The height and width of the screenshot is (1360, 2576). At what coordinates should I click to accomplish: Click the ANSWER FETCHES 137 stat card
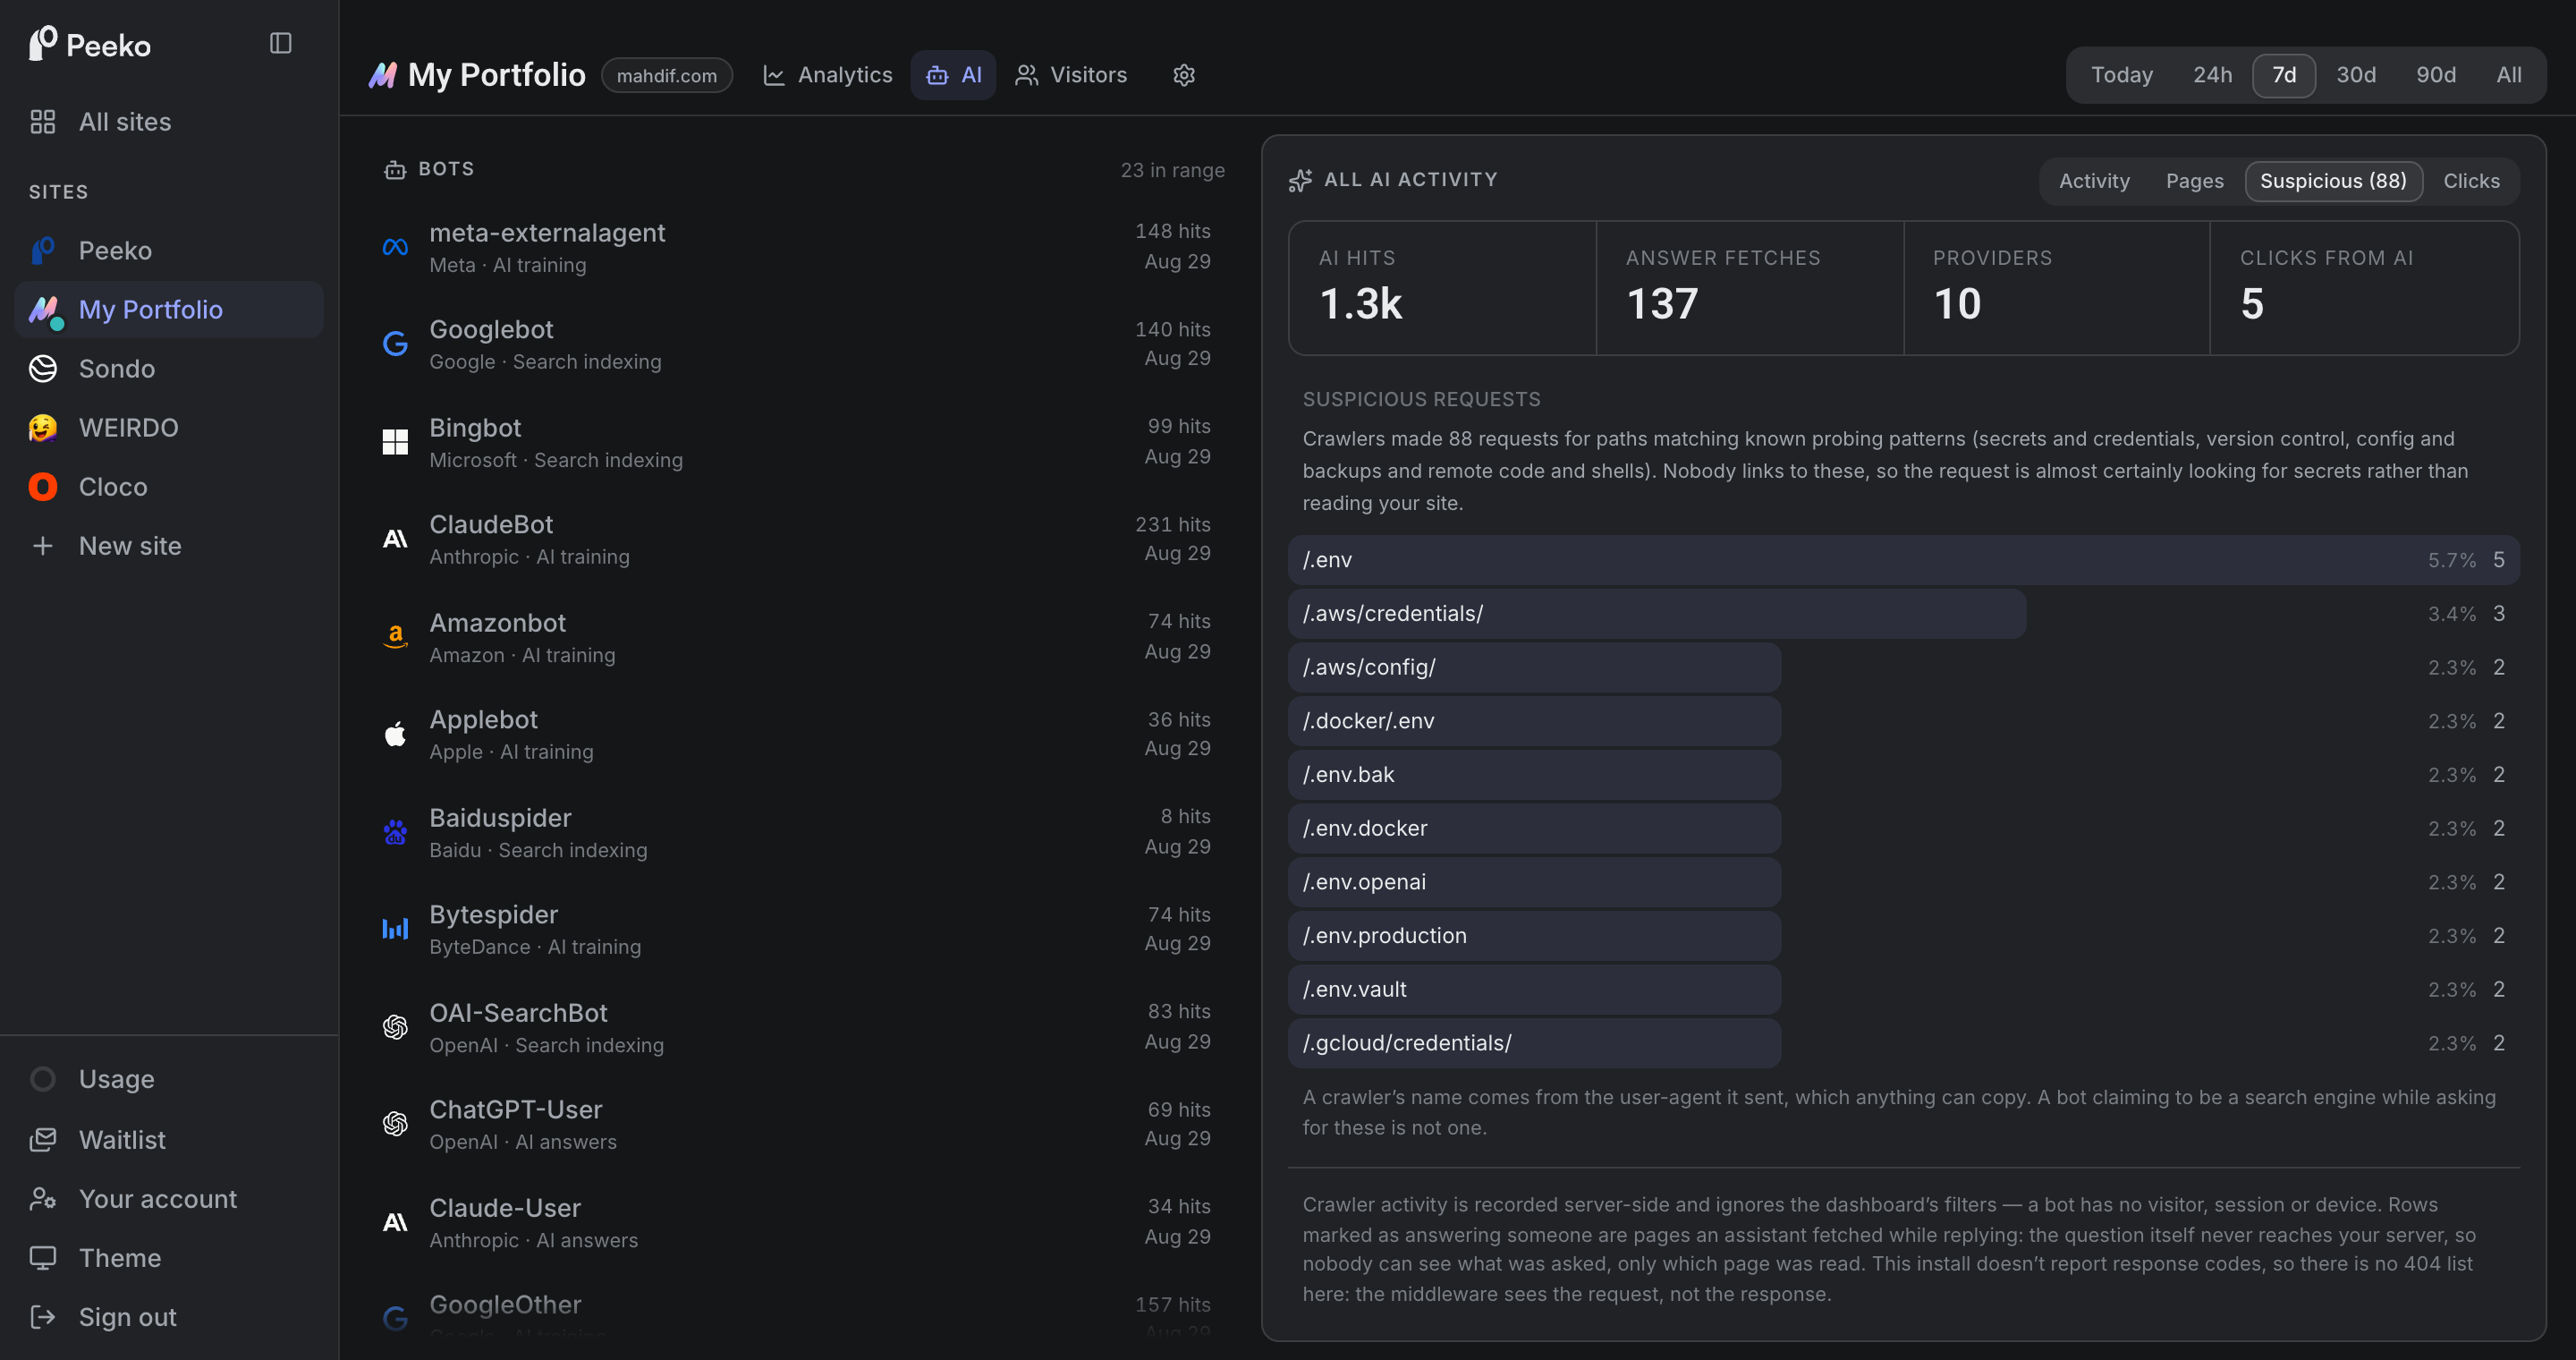[1749, 288]
